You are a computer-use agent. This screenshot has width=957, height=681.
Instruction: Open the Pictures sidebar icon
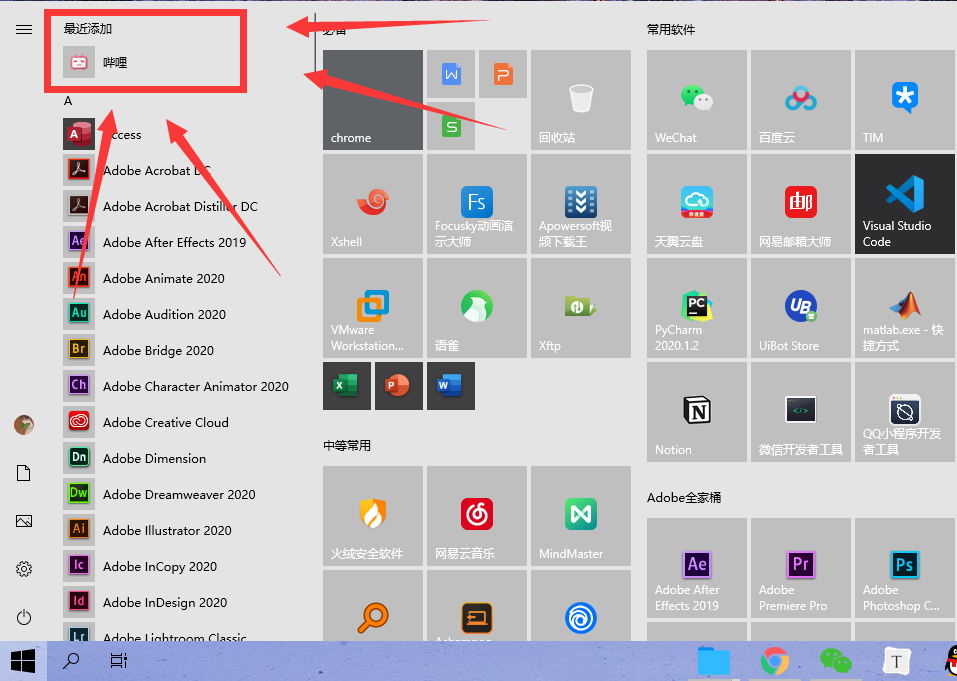pyautogui.click(x=24, y=521)
